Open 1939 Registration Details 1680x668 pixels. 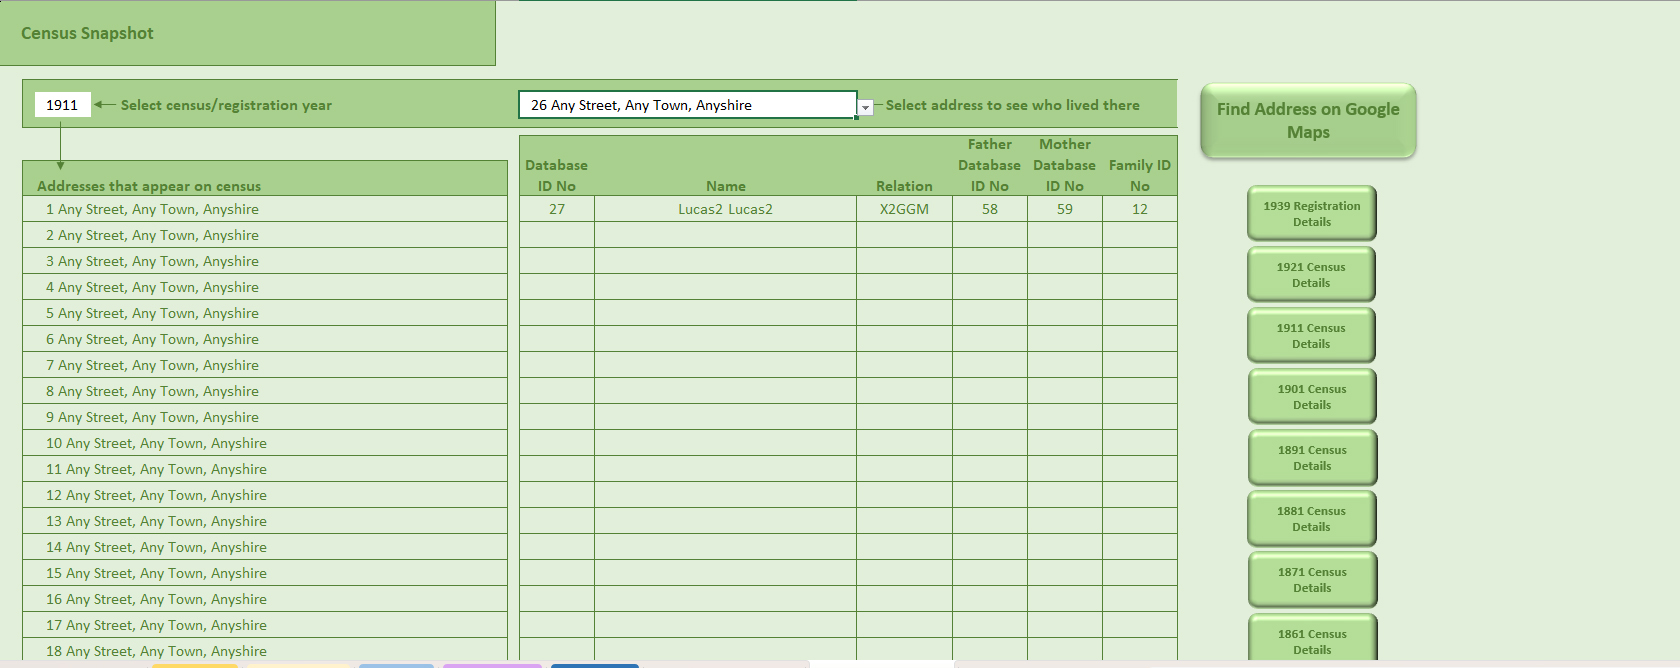point(1311,214)
